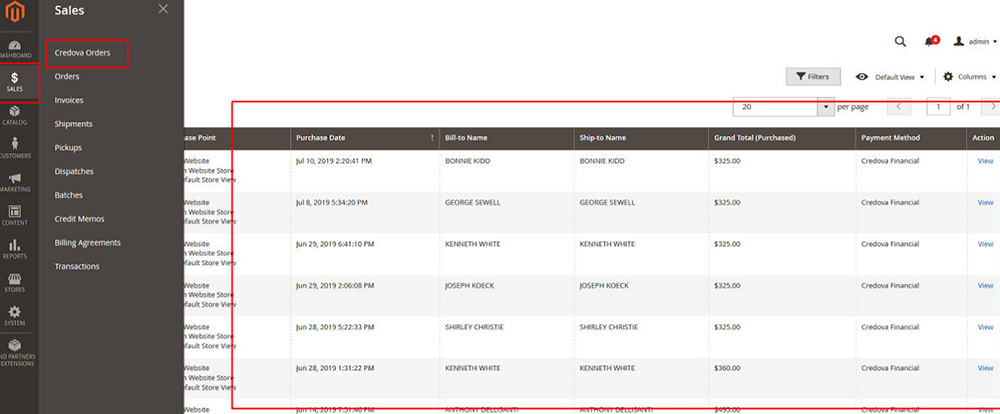Expand the per page size dropdown arrow

[x=826, y=107]
